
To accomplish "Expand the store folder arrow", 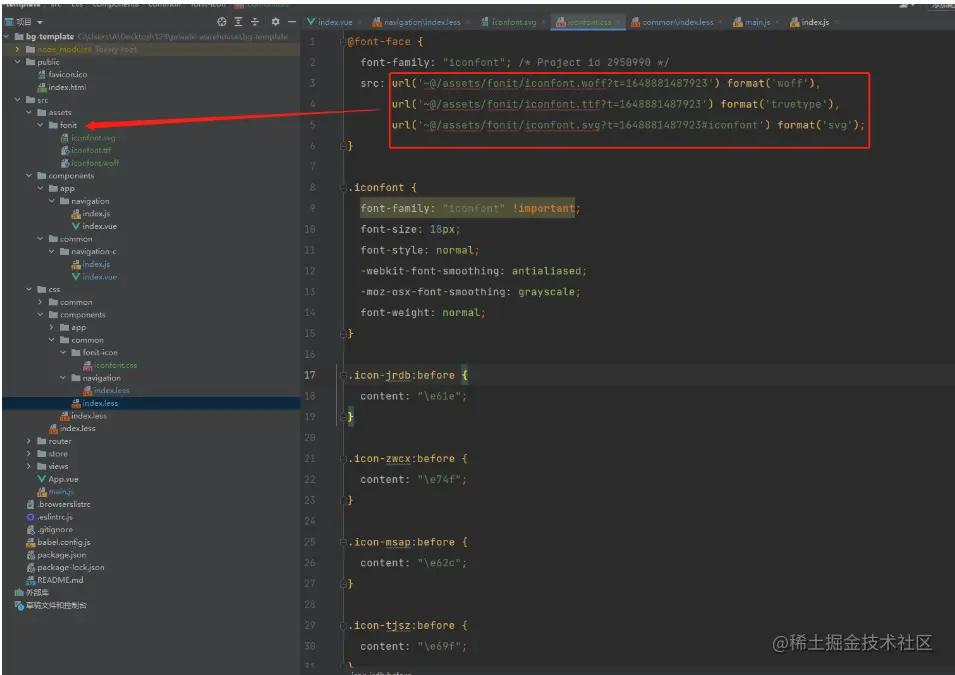I will 29,454.
